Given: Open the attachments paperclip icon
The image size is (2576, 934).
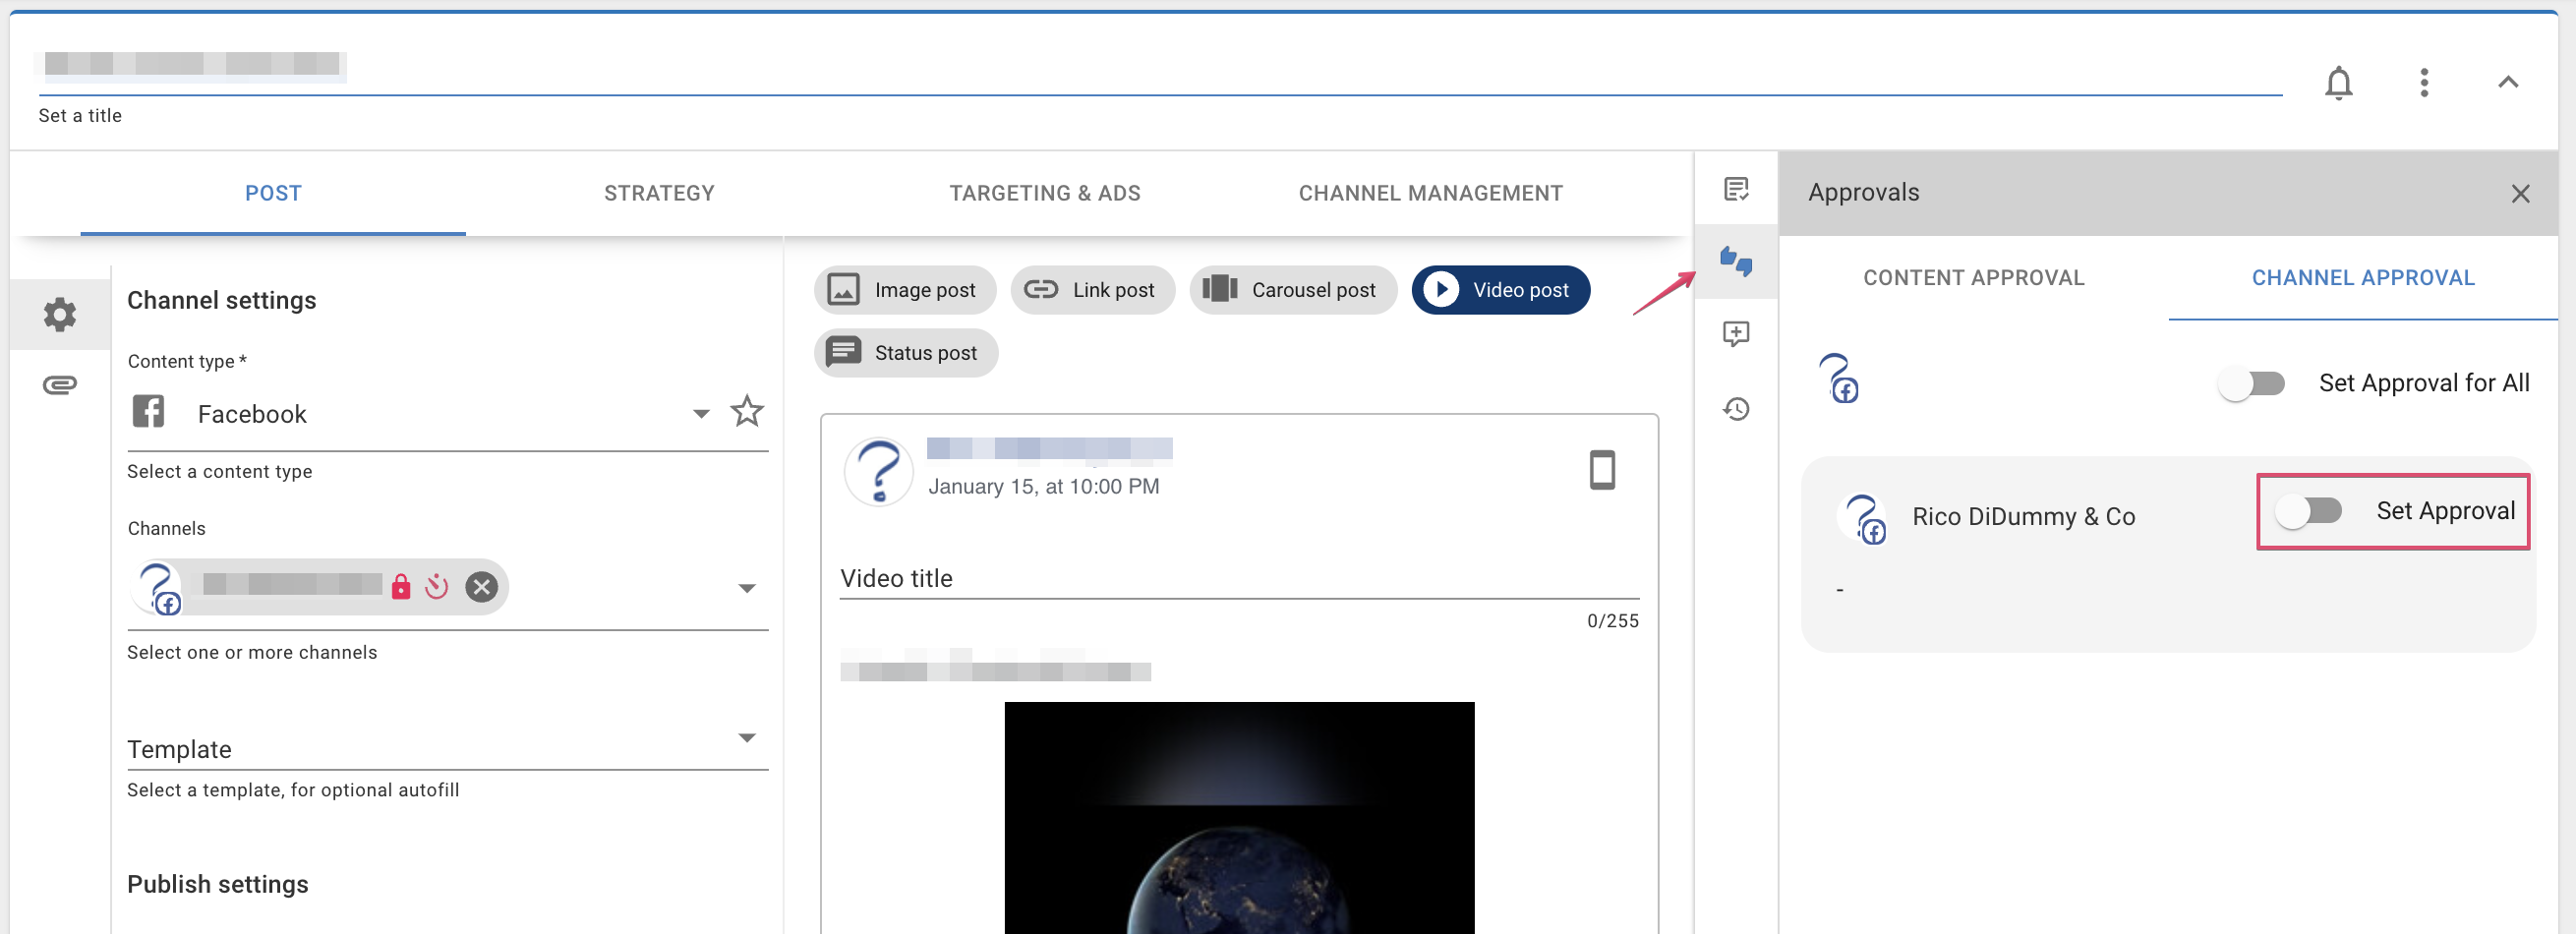Looking at the screenshot, I should tap(60, 385).
